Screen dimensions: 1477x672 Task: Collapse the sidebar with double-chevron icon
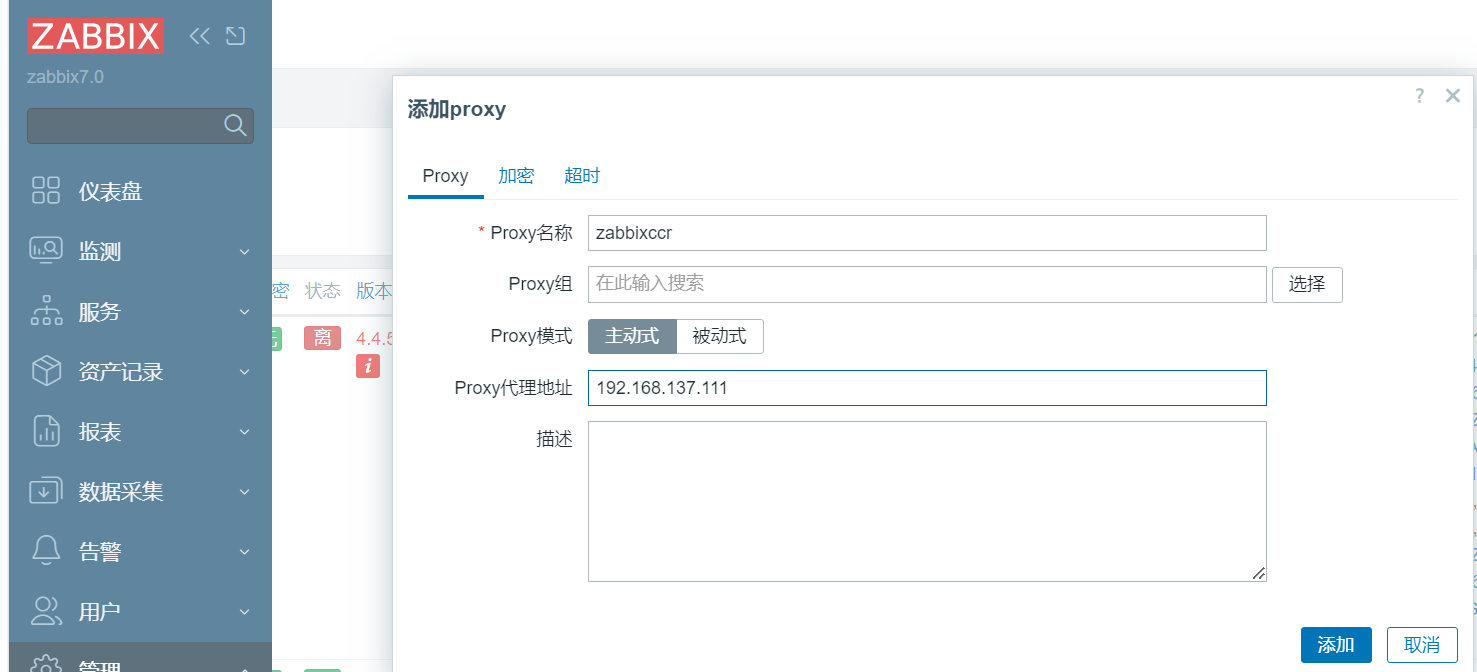200,36
